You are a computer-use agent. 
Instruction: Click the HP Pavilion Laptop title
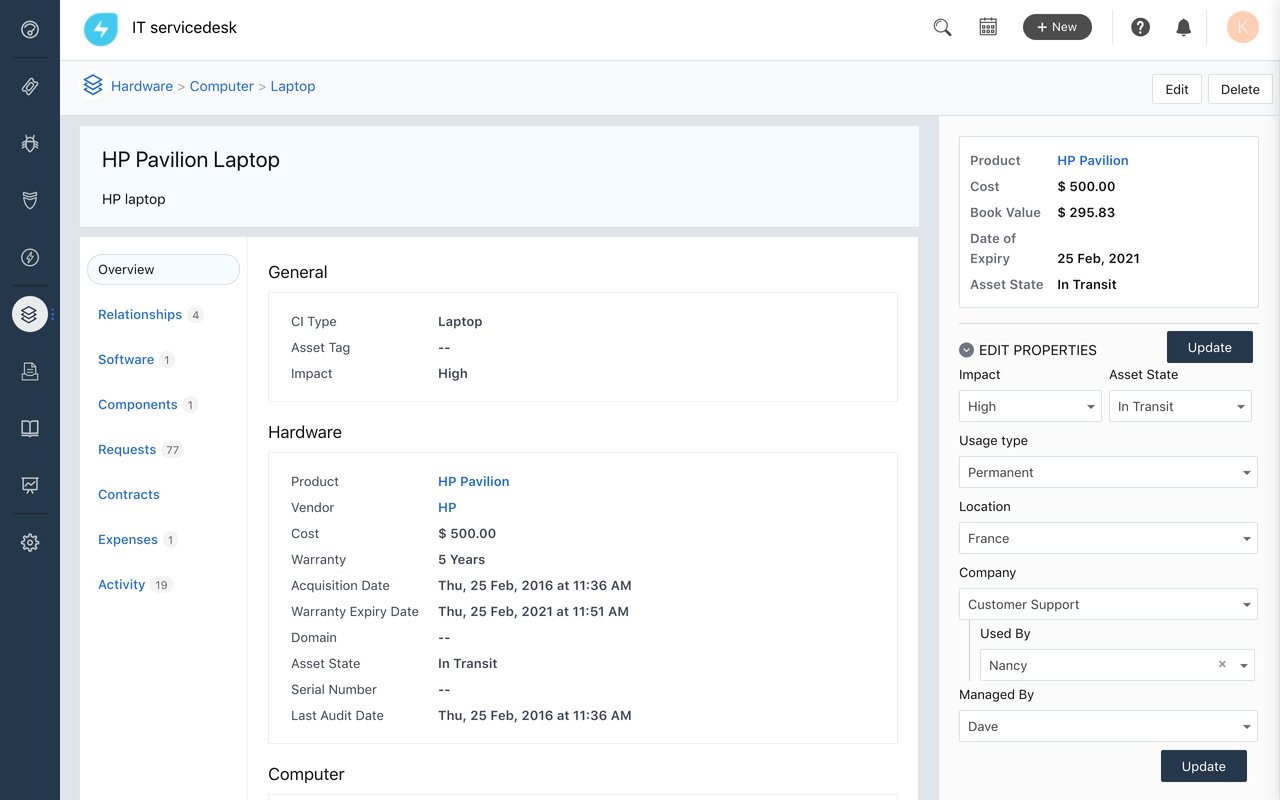191,160
